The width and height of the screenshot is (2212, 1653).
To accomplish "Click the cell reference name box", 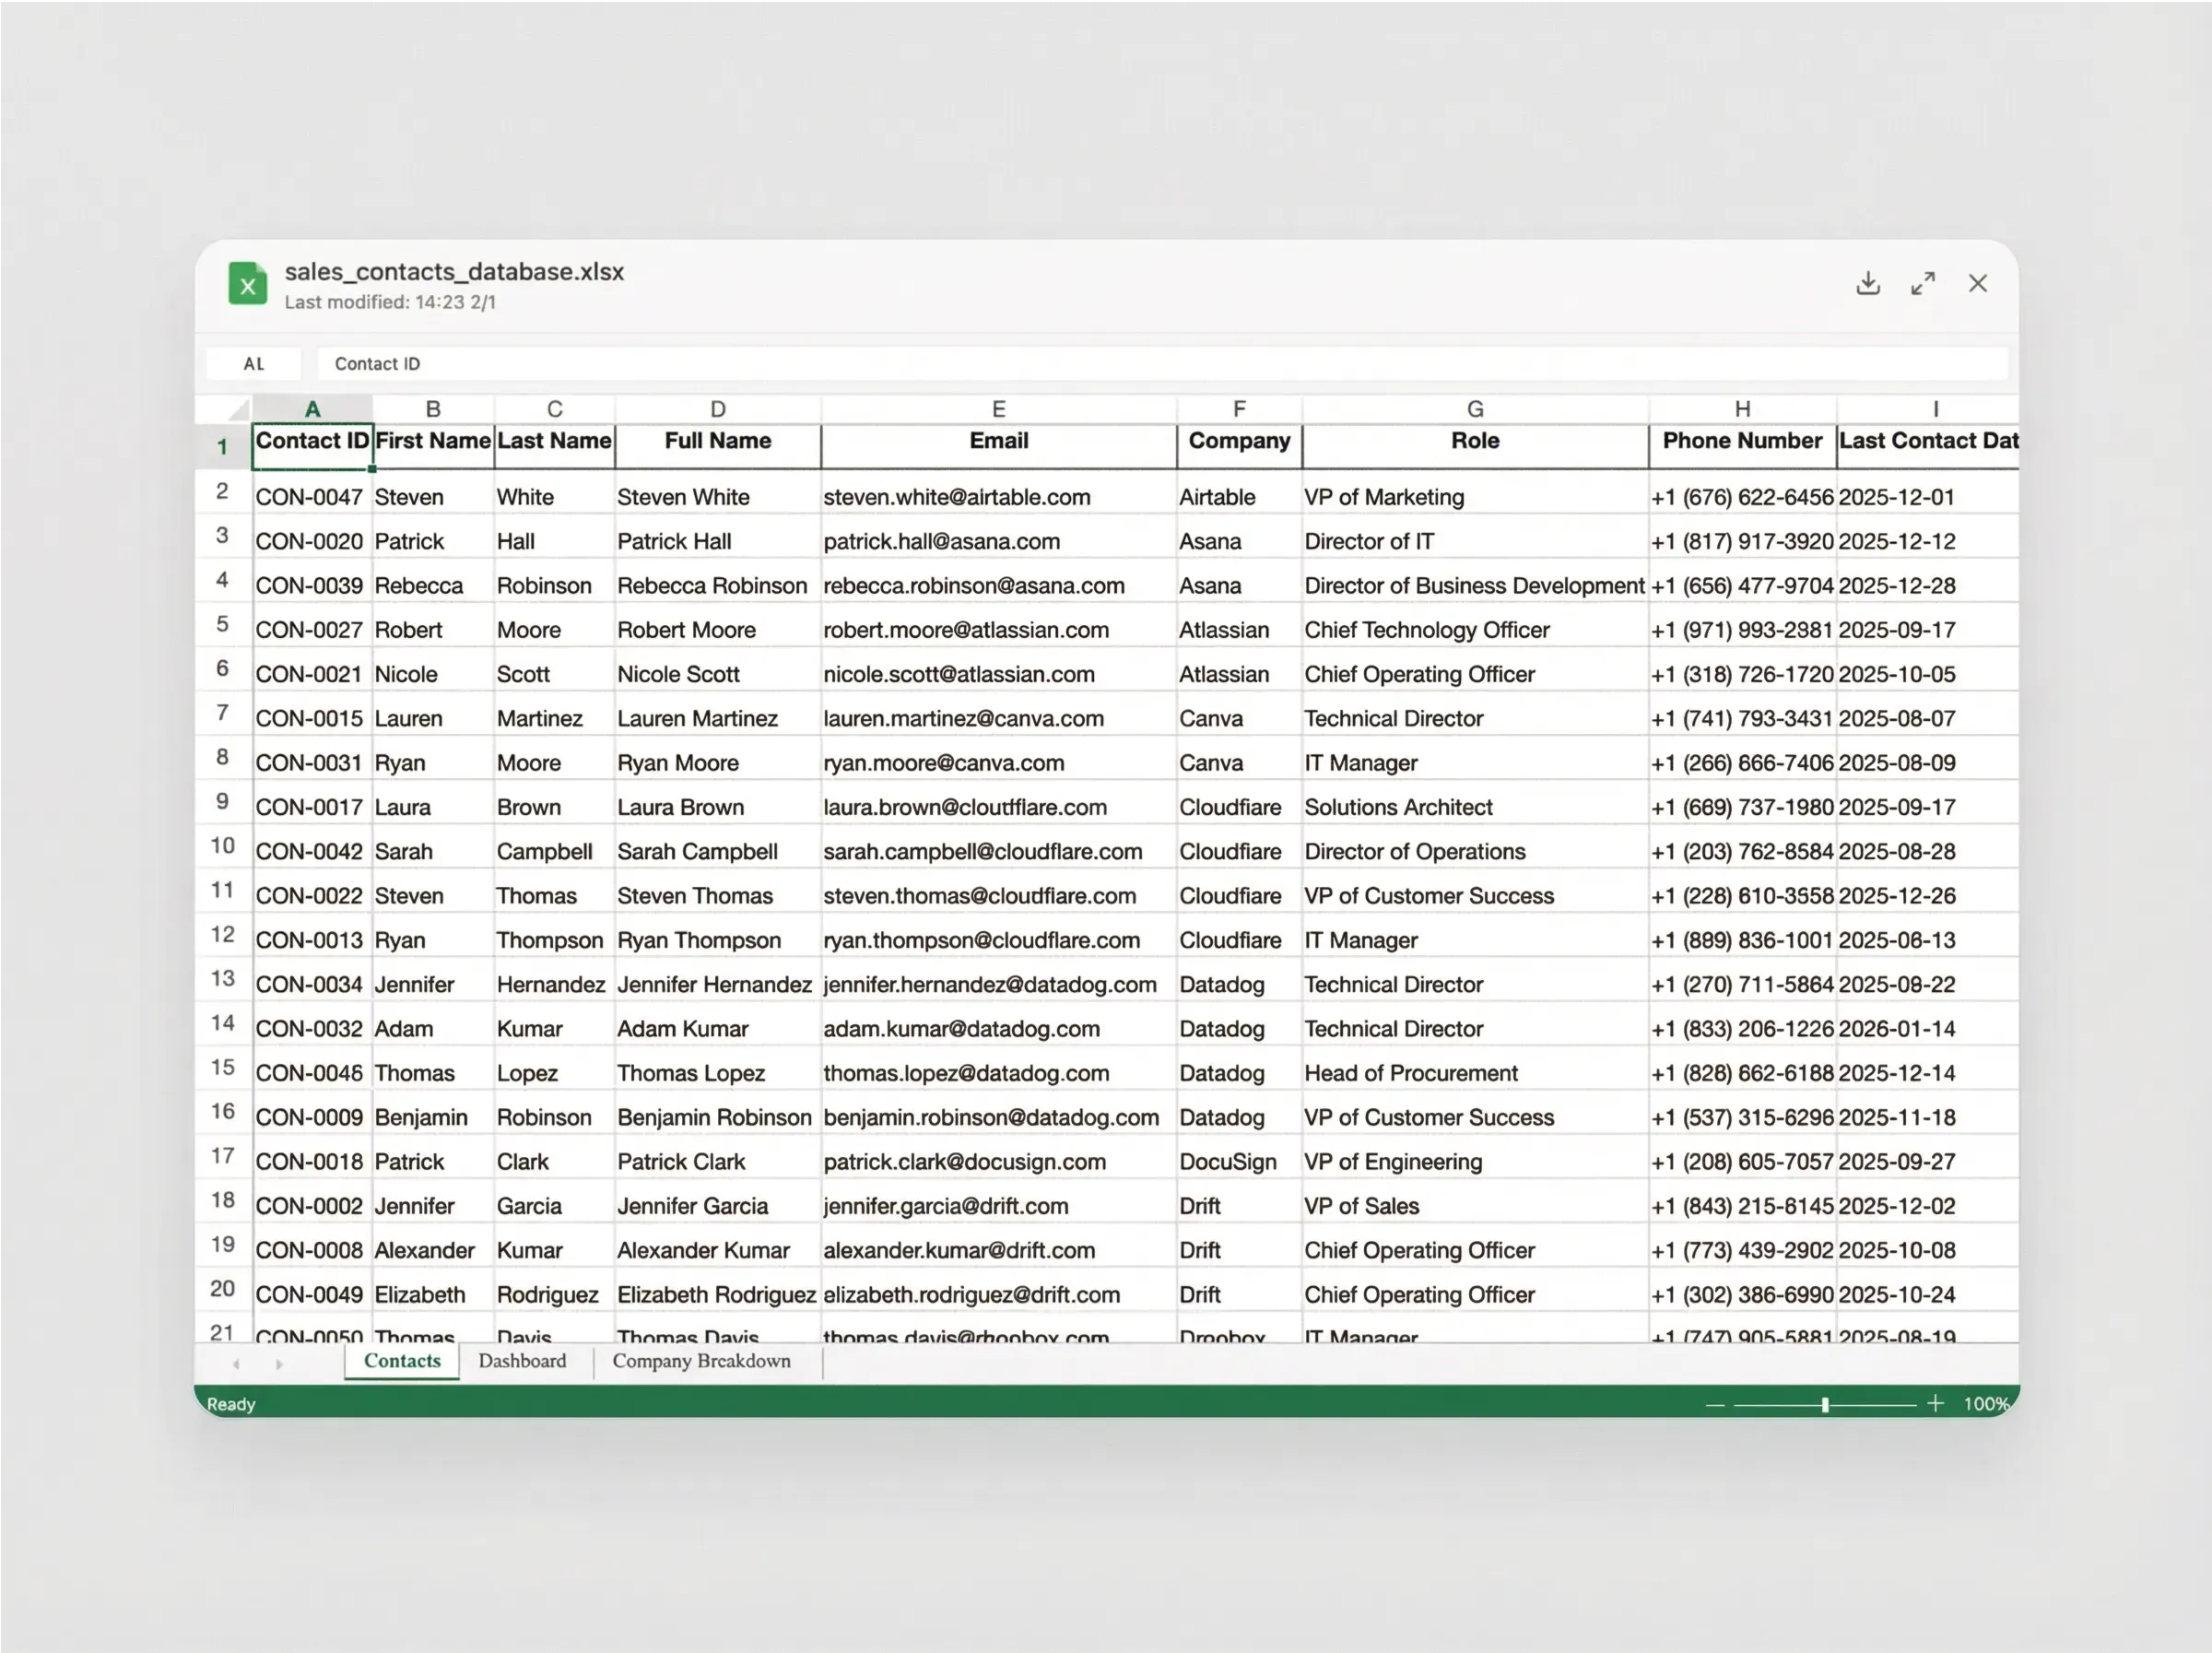I will coord(254,364).
